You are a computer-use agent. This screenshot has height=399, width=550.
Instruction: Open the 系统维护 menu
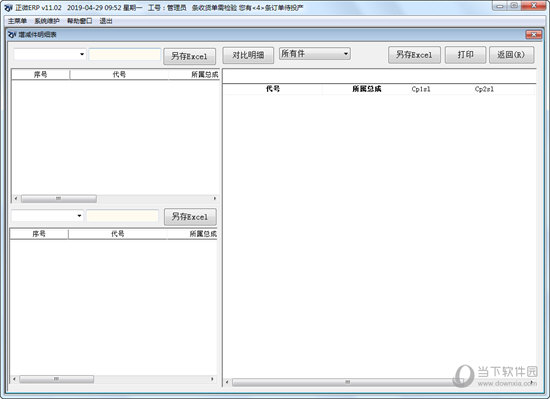point(47,21)
